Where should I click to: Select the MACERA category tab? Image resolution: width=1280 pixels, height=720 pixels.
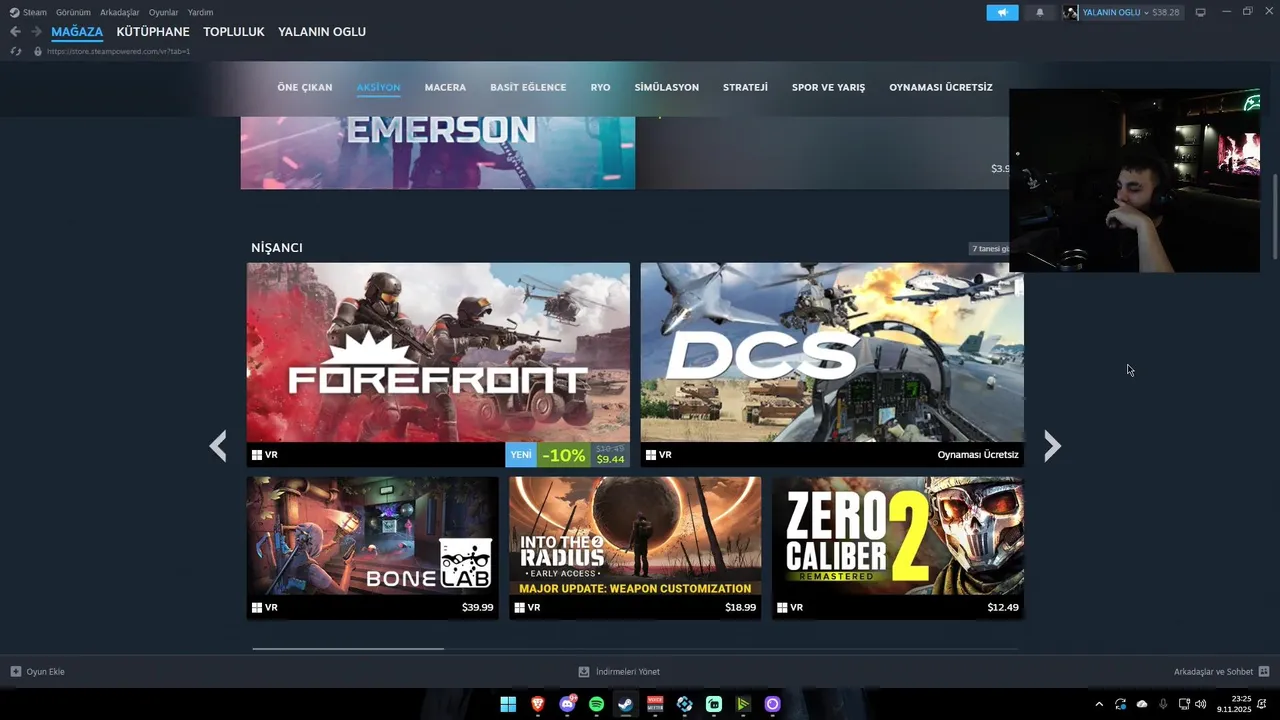tap(445, 88)
